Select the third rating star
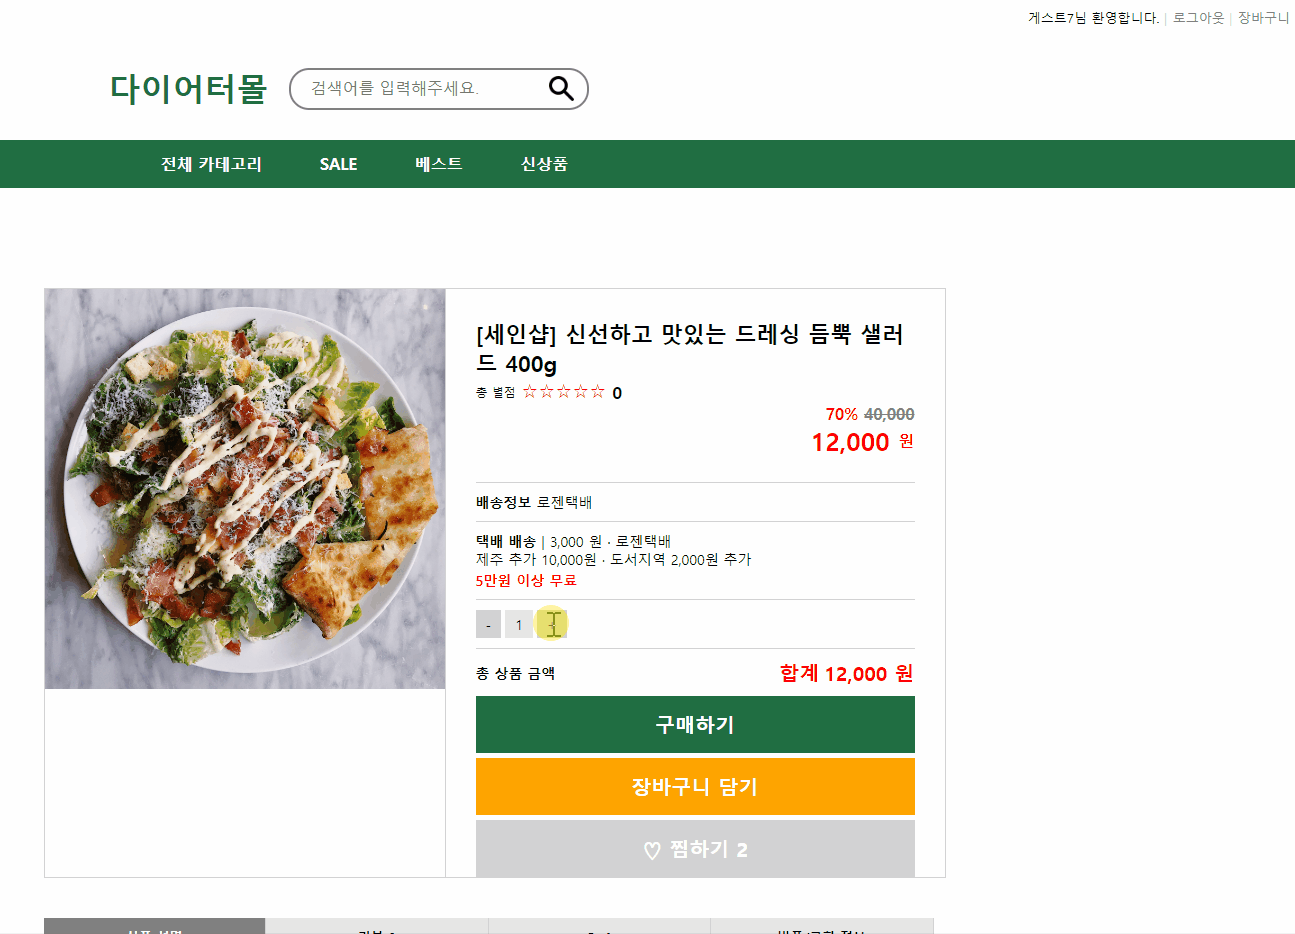Screen dimensions: 1295x934 (564, 392)
